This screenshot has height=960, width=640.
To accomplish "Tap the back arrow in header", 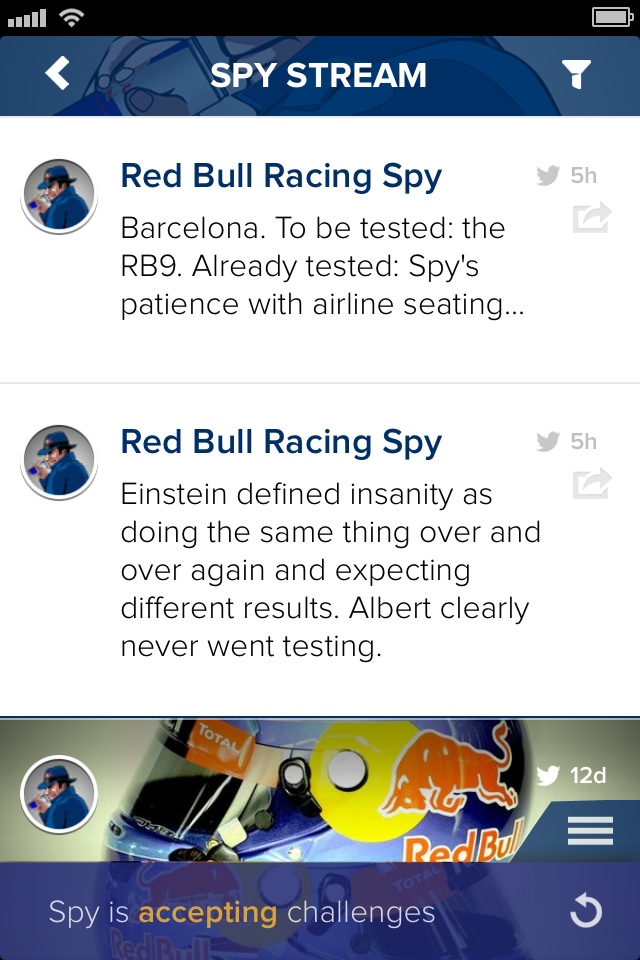I will point(58,73).
